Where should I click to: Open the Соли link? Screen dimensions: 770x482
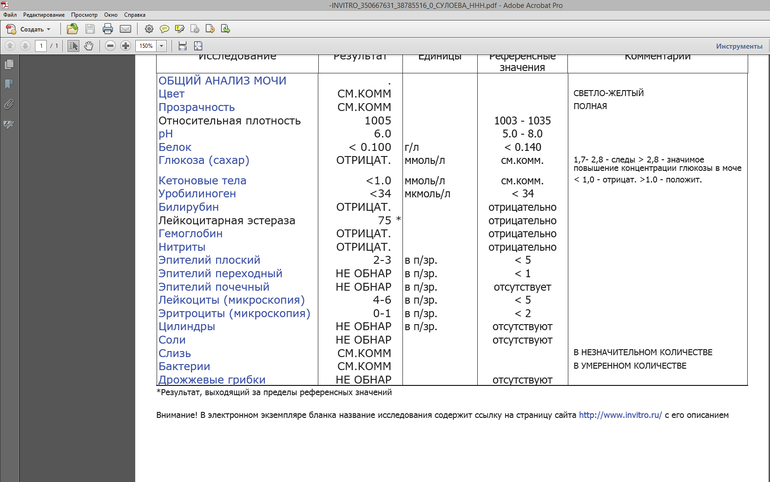tap(172, 340)
